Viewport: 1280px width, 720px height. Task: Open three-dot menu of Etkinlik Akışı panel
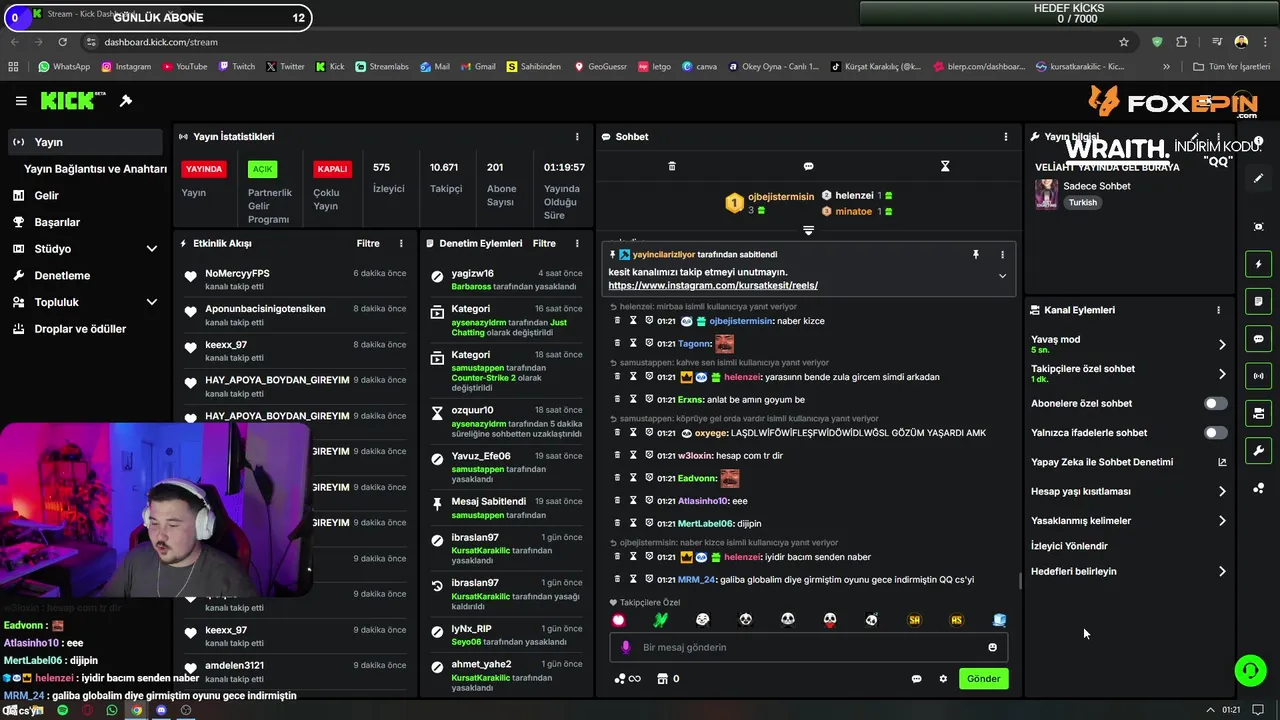pos(401,243)
